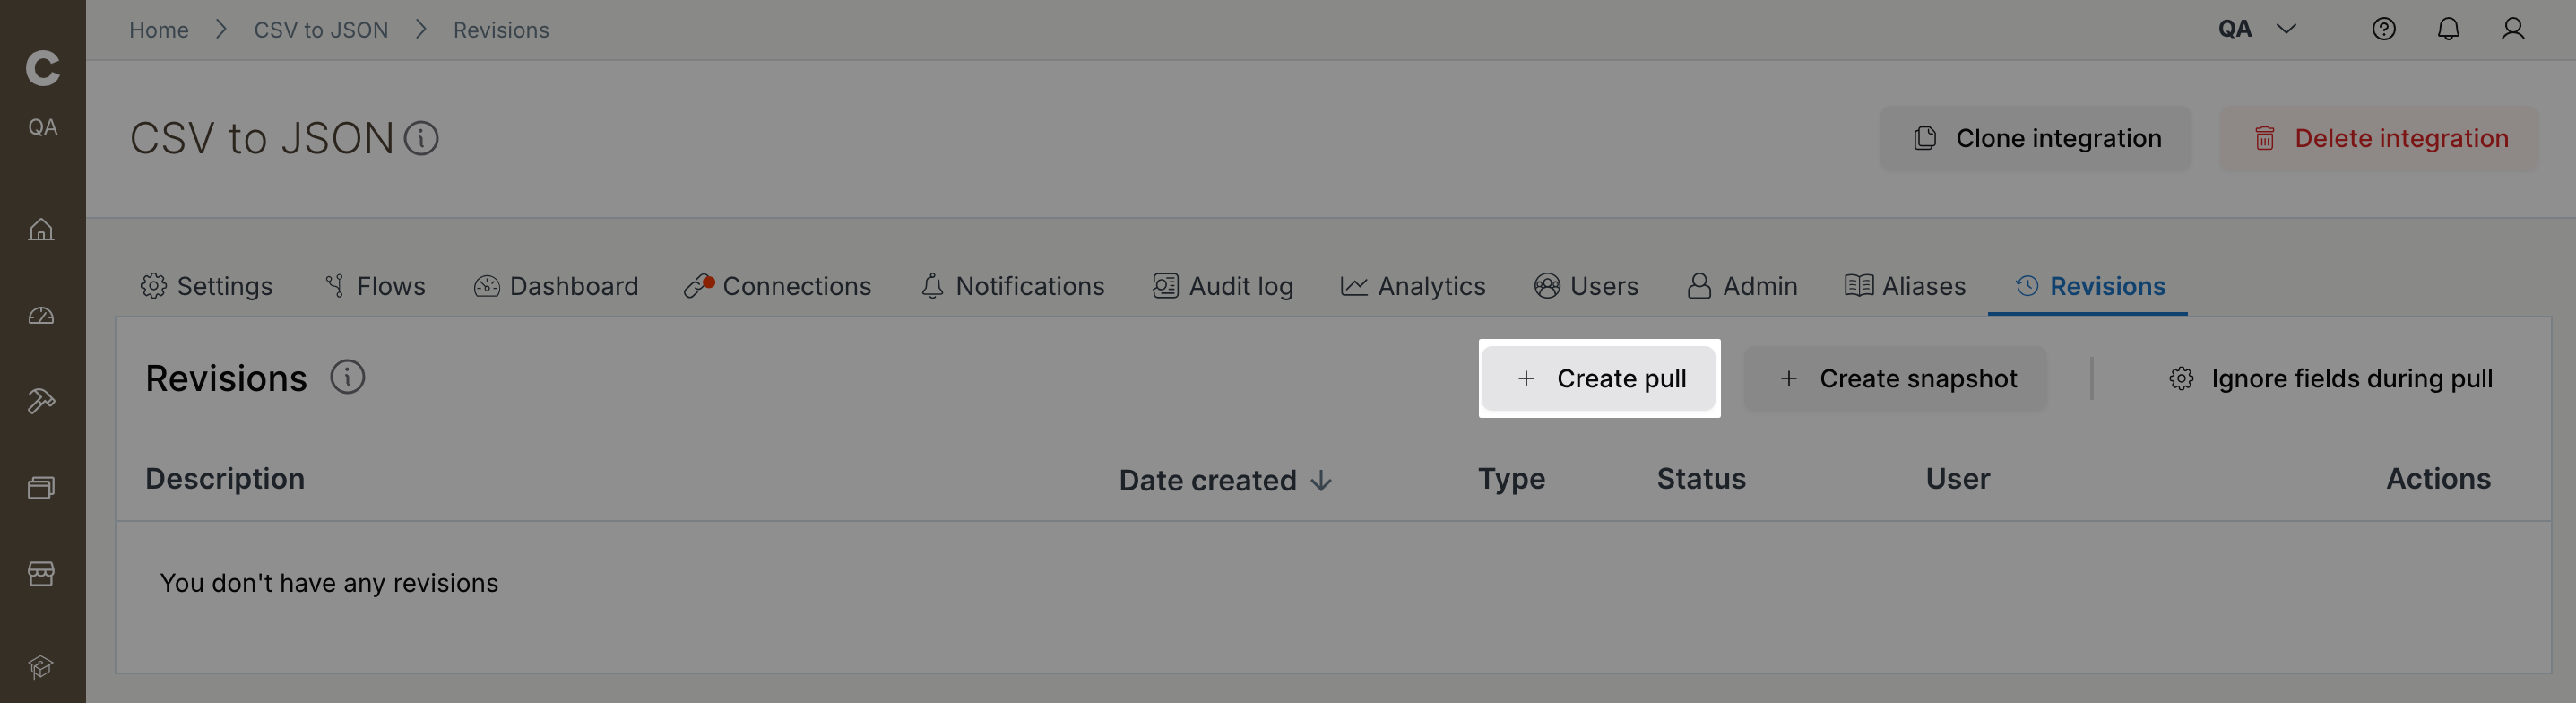2576x703 pixels.
Task: Click the 'You don't have any revisions' message
Action: pyautogui.click(x=329, y=583)
